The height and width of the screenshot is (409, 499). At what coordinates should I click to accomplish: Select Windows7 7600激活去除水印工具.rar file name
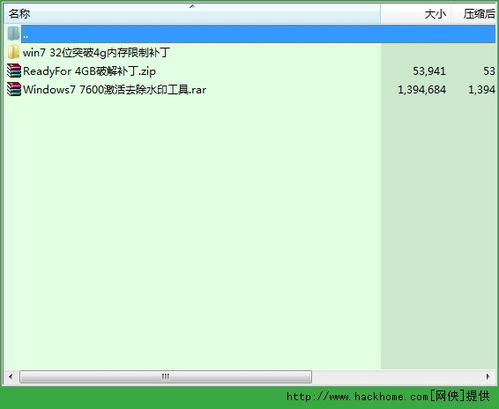click(x=114, y=90)
